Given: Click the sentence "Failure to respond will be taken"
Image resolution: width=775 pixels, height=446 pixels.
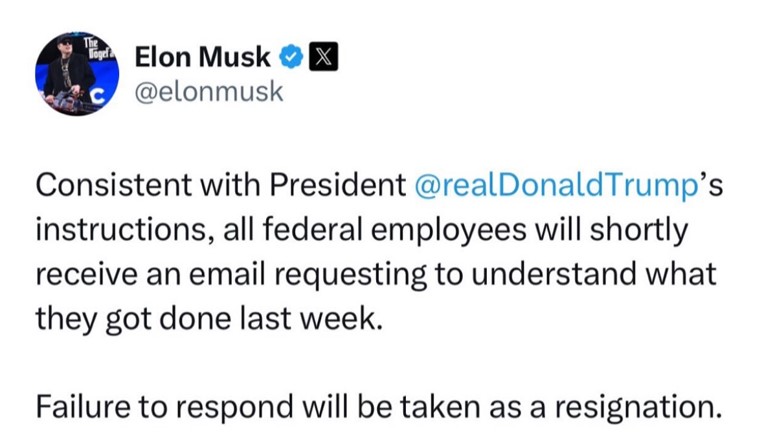Looking at the screenshot, I should 258,407.
